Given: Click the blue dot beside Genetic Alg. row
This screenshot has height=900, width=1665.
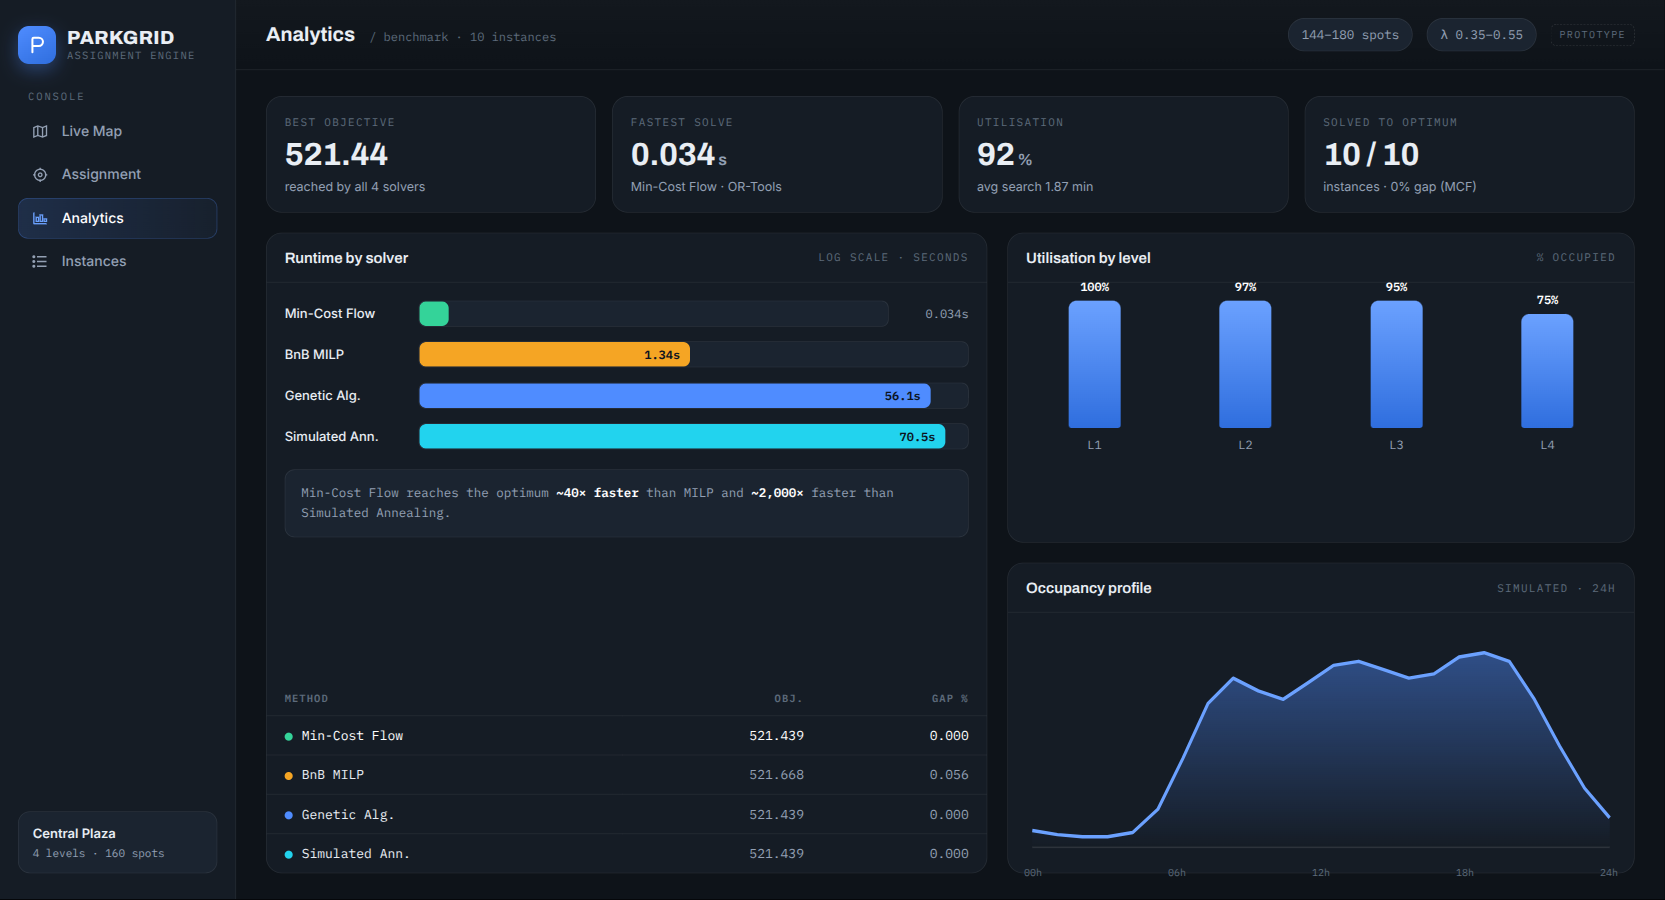Looking at the screenshot, I should (x=289, y=815).
